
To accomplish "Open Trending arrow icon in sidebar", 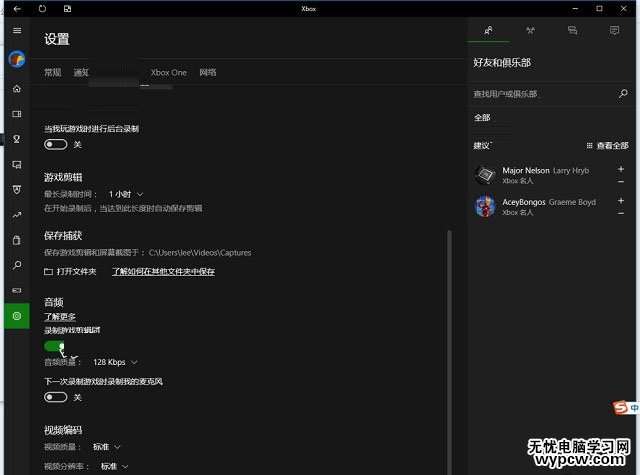I will pyautogui.click(x=17, y=215).
